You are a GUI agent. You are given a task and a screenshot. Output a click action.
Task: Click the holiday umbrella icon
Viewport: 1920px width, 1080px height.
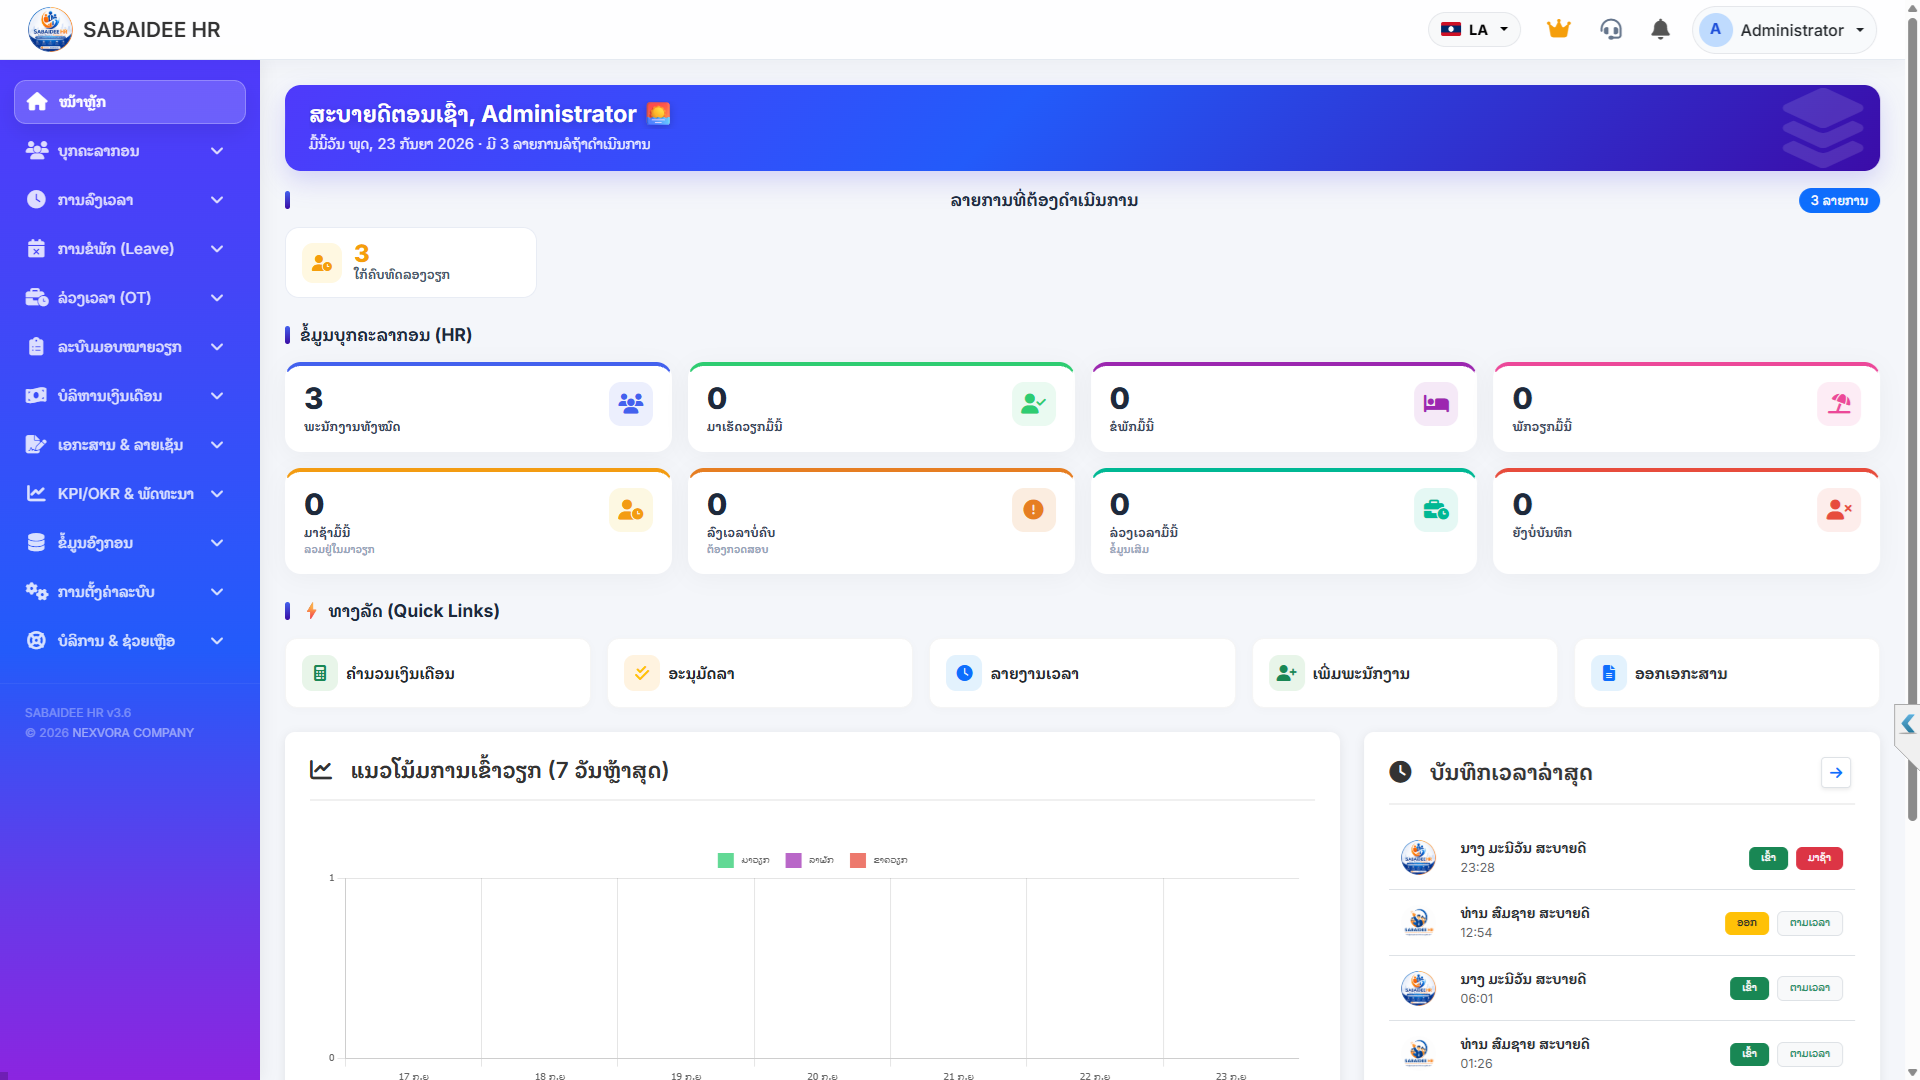pos(1839,404)
